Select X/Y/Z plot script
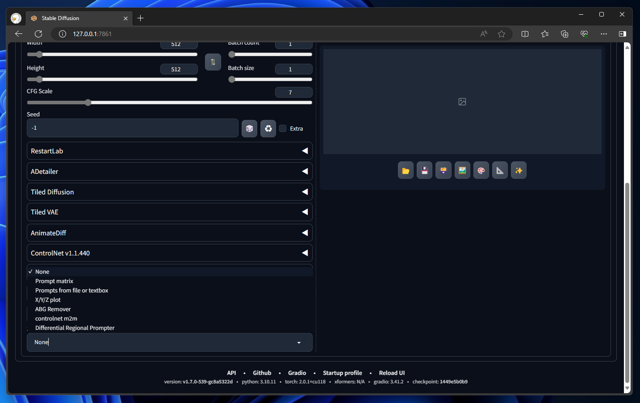Image resolution: width=640 pixels, height=403 pixels. (x=169, y=300)
